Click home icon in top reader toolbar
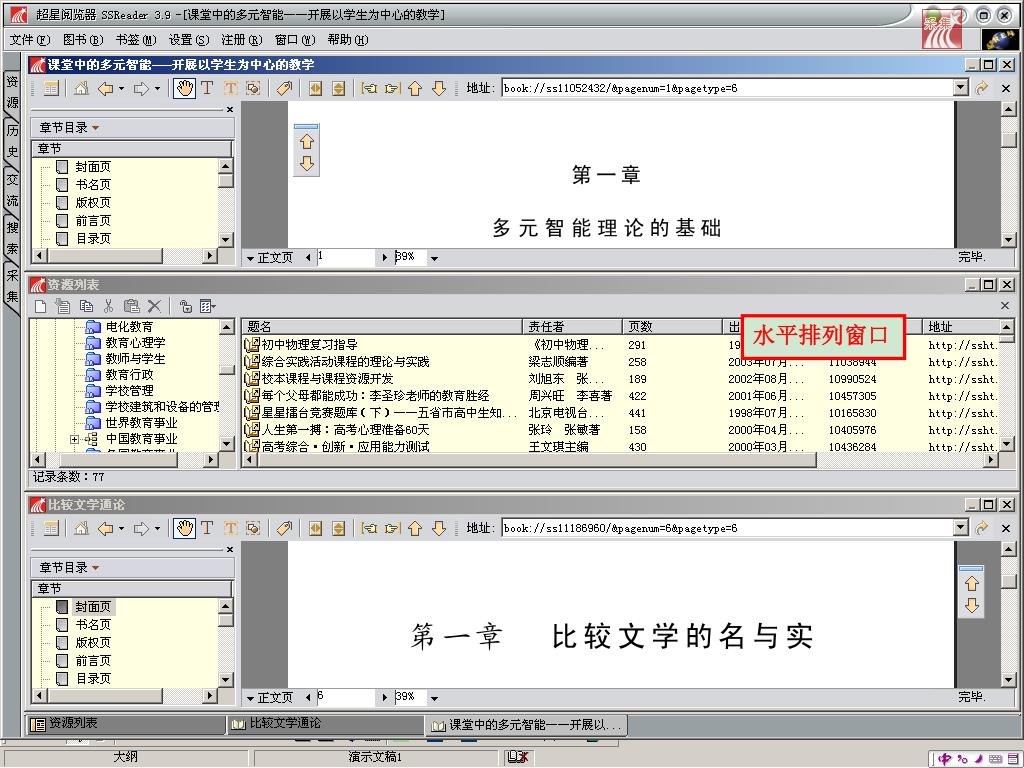The height and width of the screenshot is (768, 1024). coord(81,88)
